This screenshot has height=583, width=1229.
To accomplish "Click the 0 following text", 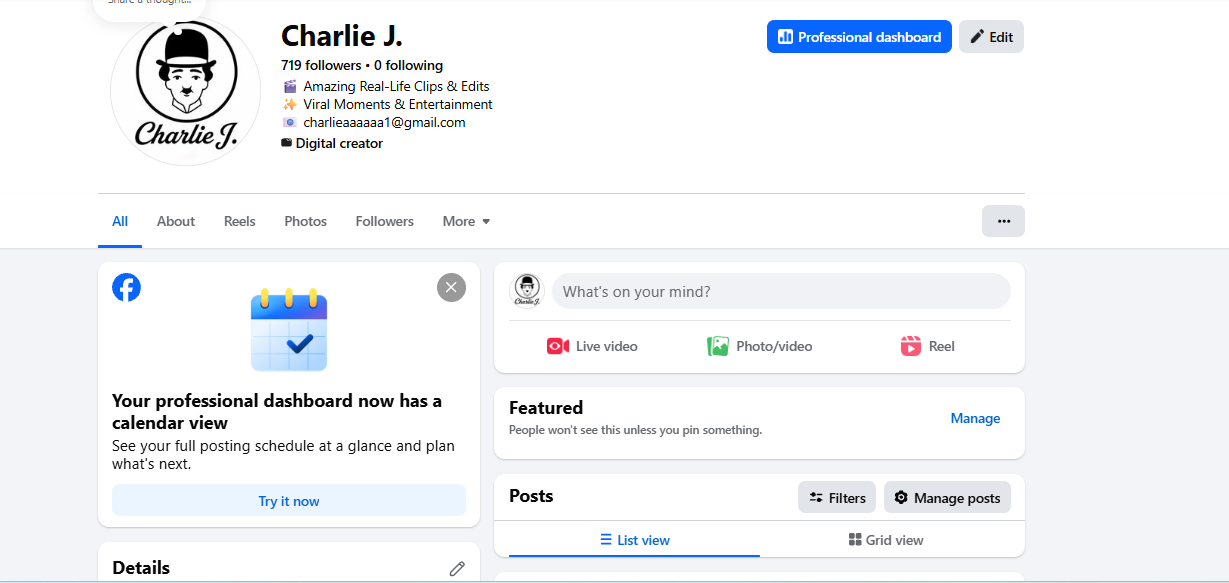I will point(408,65).
